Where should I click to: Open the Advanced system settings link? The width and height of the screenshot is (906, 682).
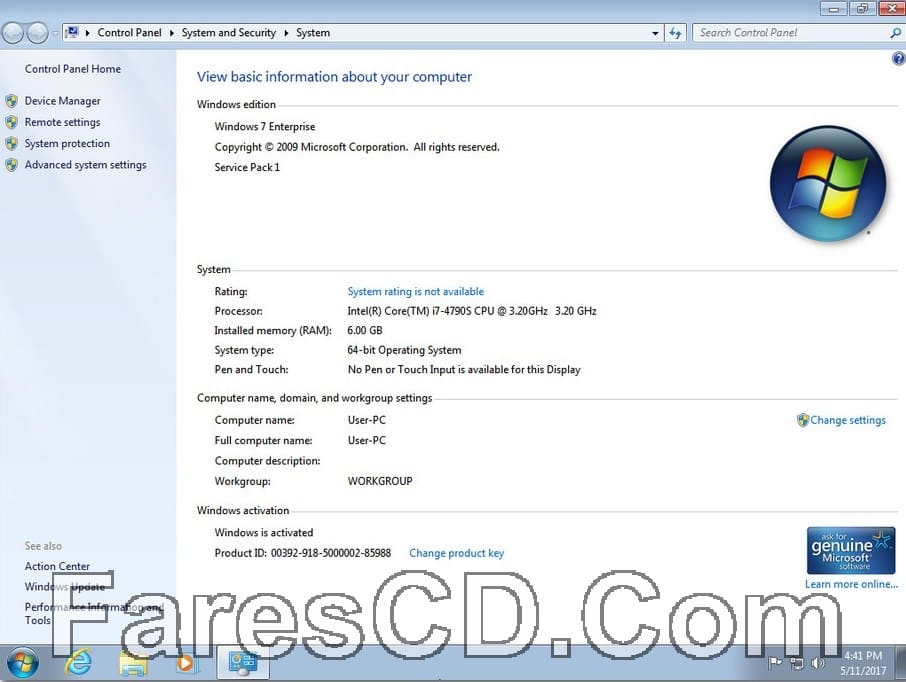pyautogui.click(x=86, y=165)
